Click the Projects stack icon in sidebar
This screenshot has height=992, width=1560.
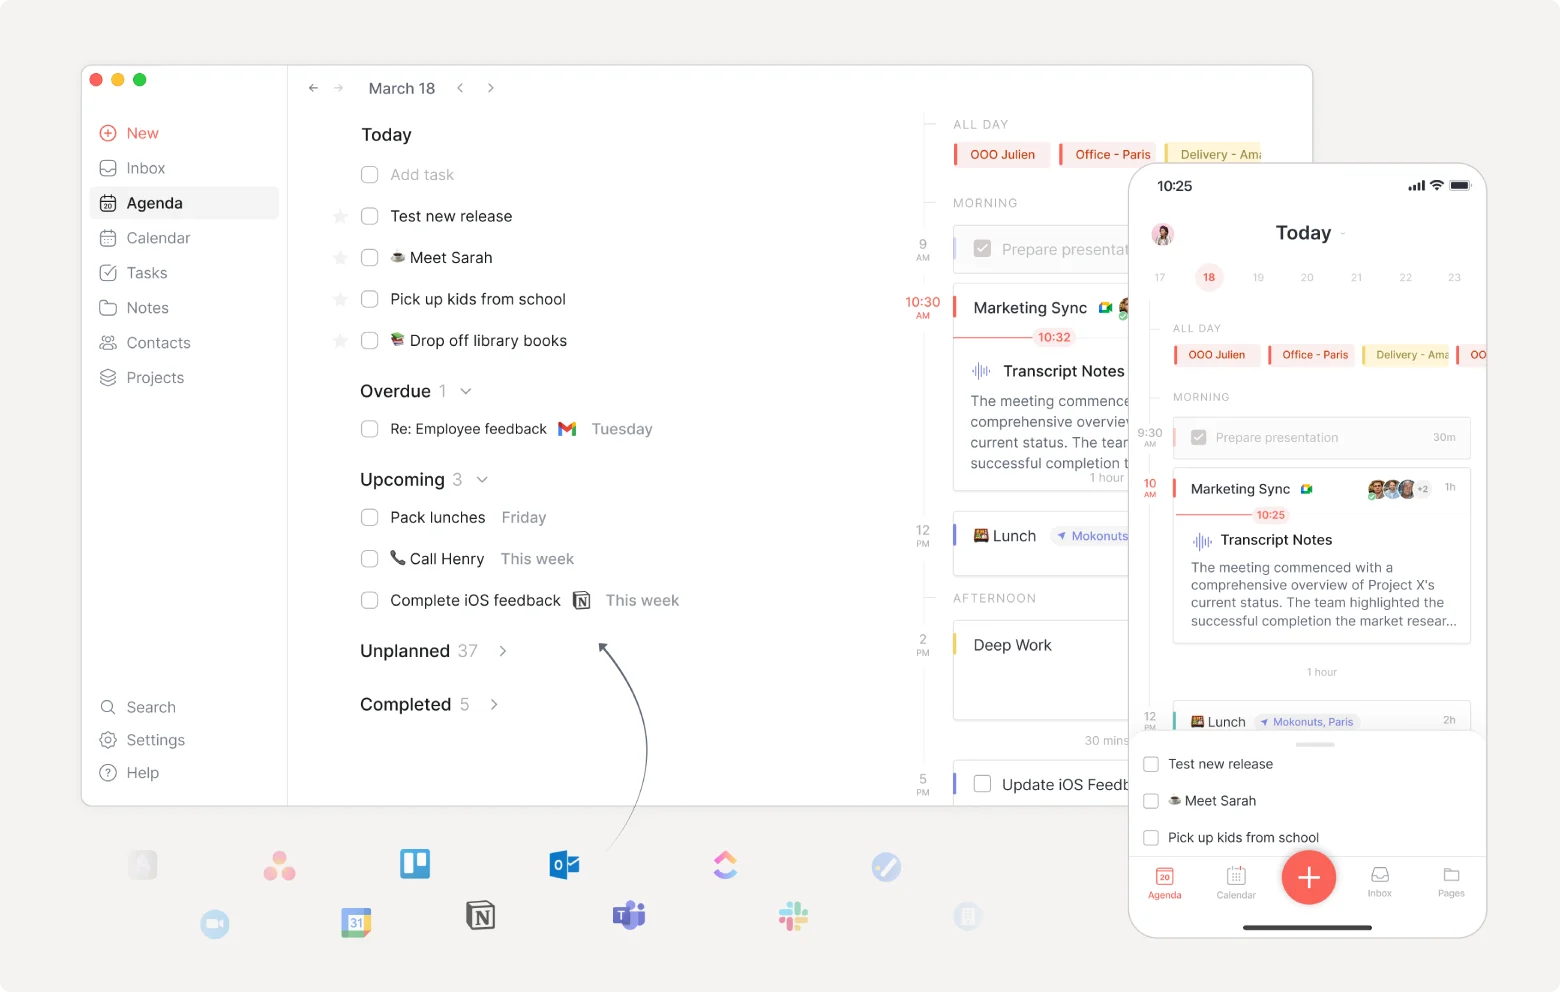point(108,378)
